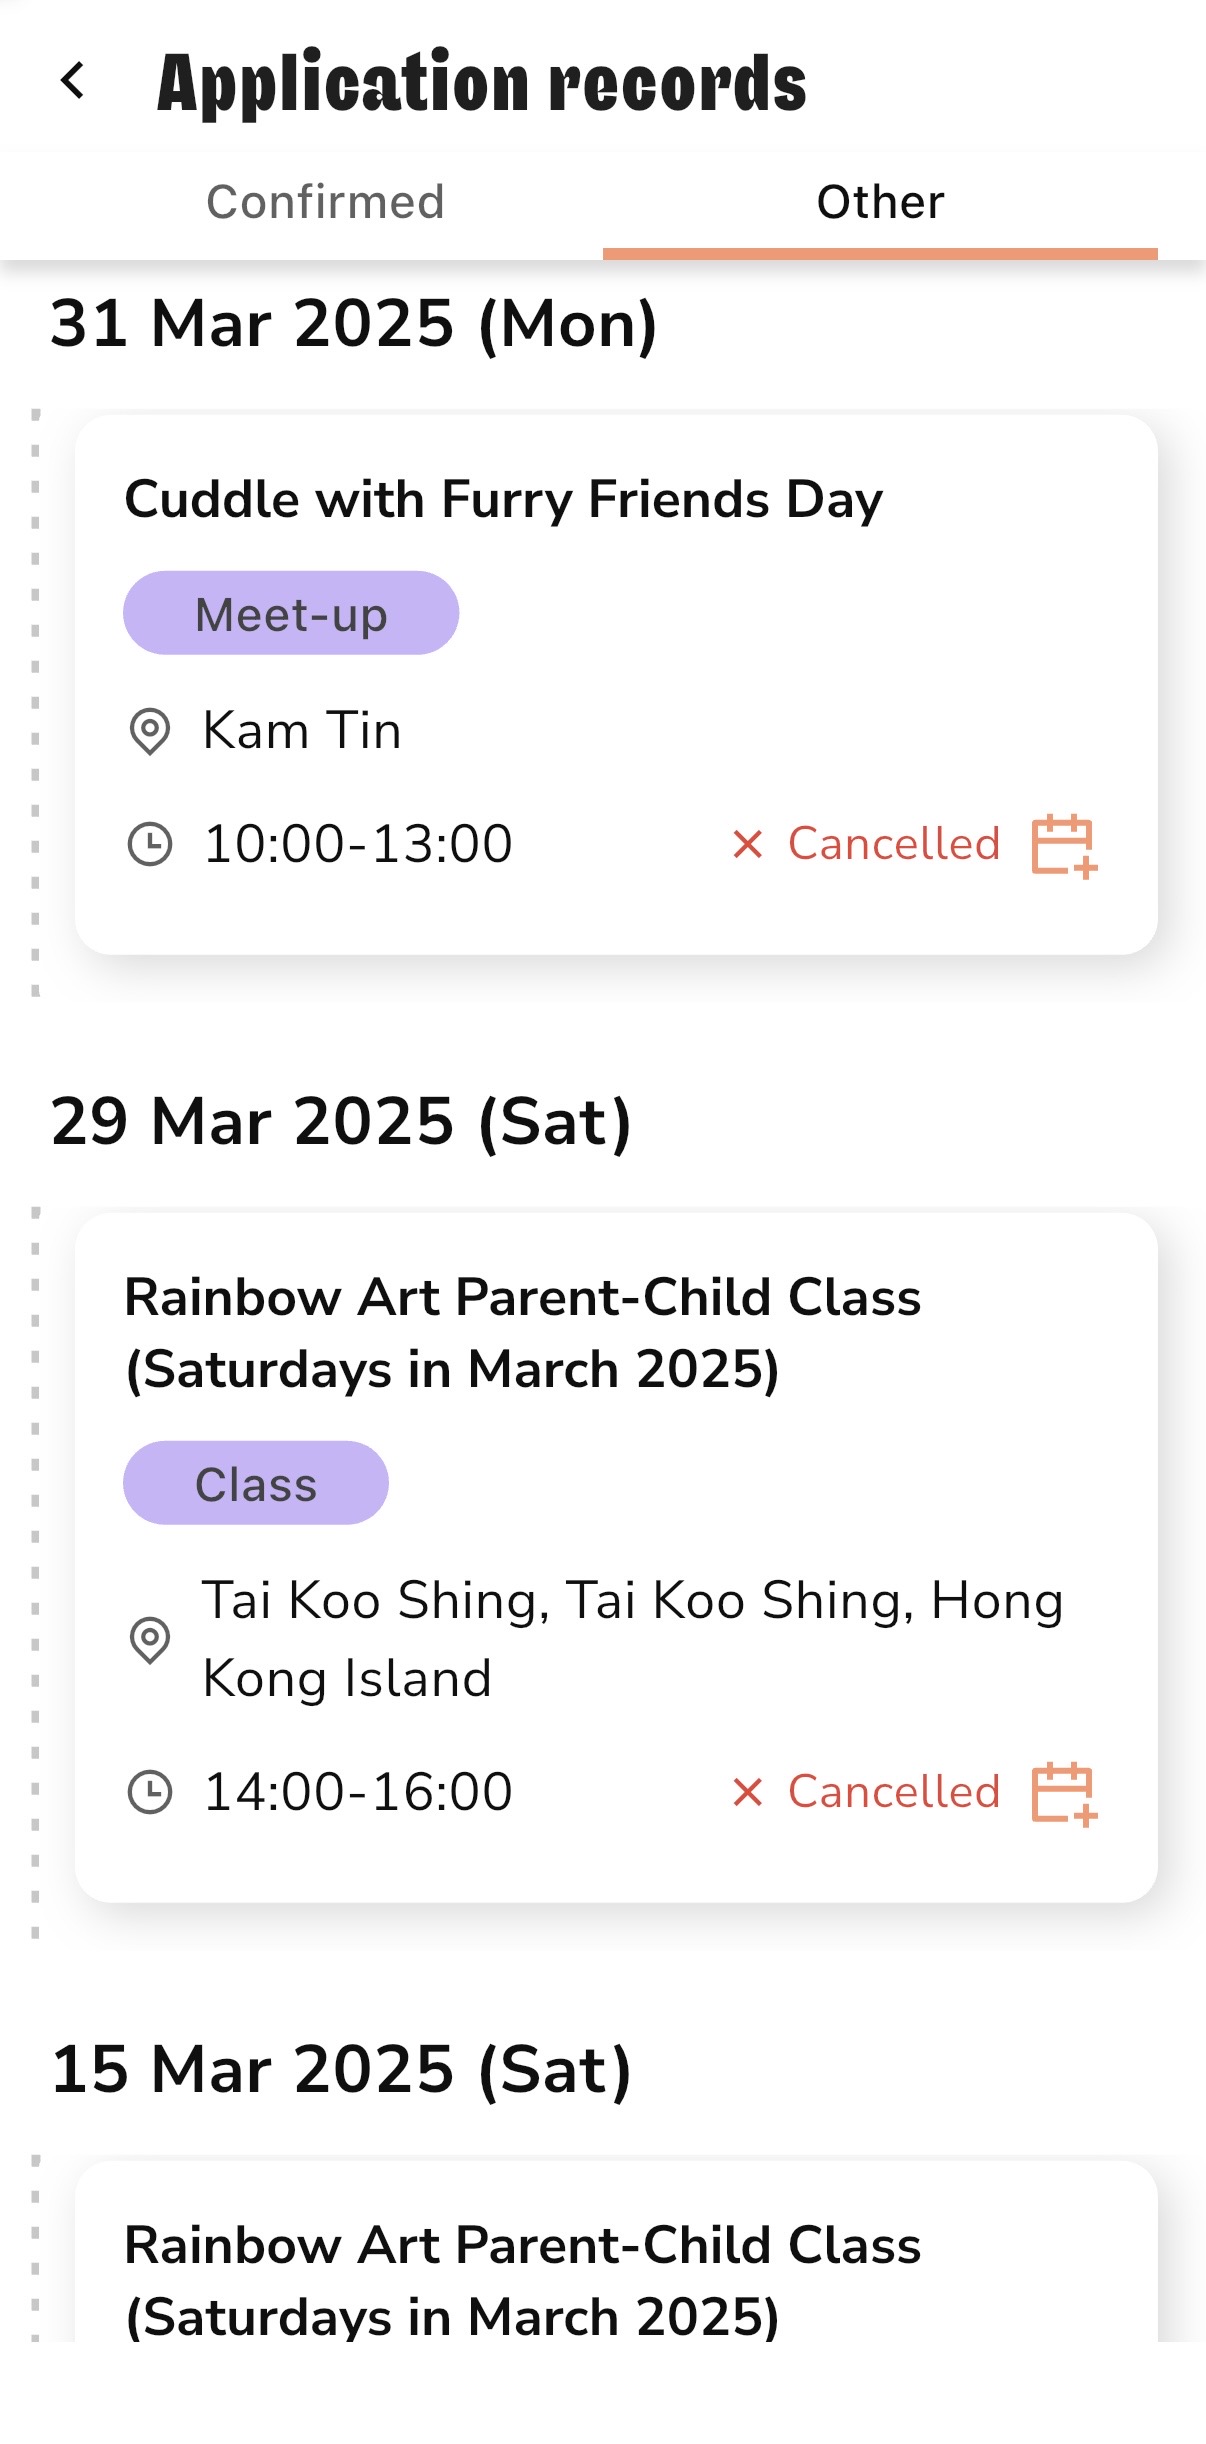Open the Cuddle with Furry Friends Day event
Viewport: 1206px width, 2444px height.
(x=504, y=499)
